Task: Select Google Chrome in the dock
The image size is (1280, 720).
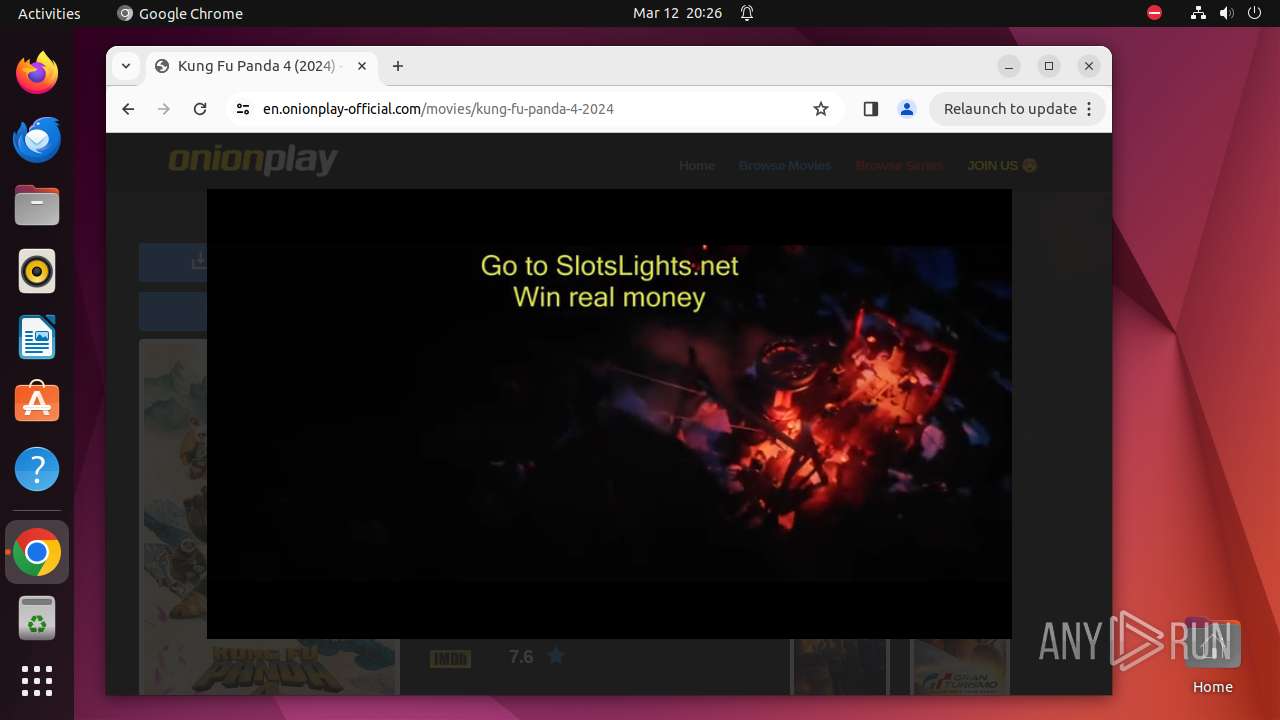Action: pos(37,552)
